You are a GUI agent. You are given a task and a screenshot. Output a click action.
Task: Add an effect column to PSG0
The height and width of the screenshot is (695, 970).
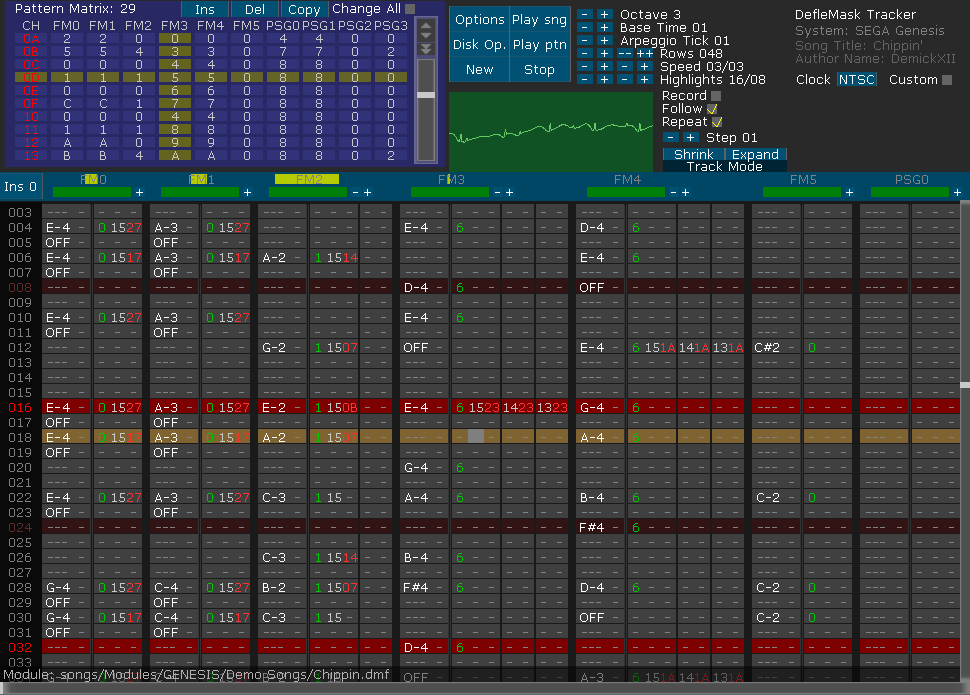(x=957, y=192)
